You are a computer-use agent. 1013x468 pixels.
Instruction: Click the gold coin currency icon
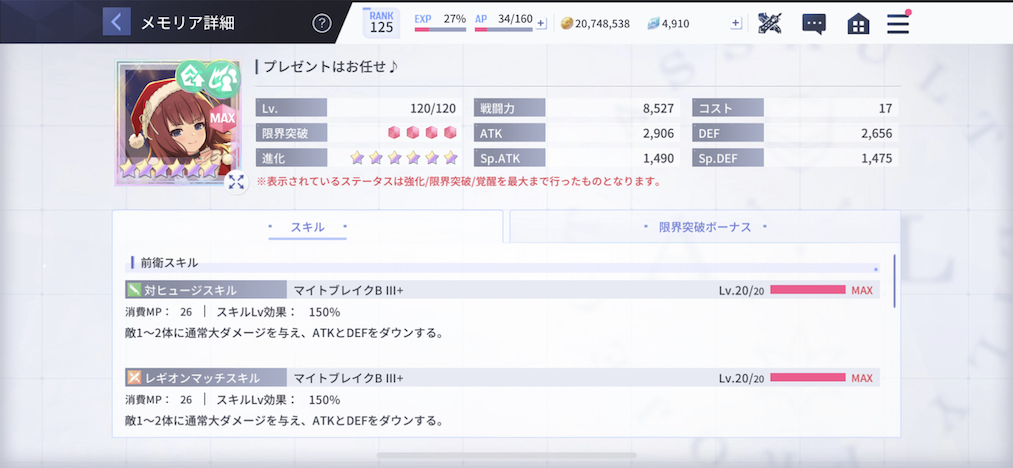click(567, 24)
